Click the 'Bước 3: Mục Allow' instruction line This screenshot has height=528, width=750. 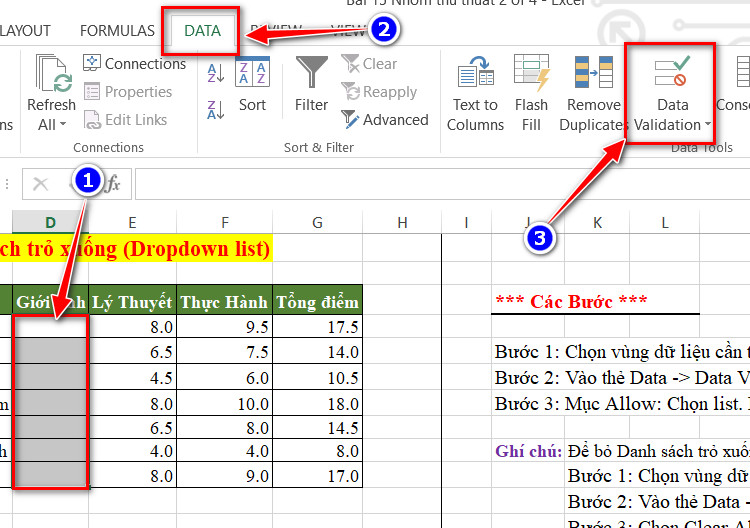tap(622, 404)
